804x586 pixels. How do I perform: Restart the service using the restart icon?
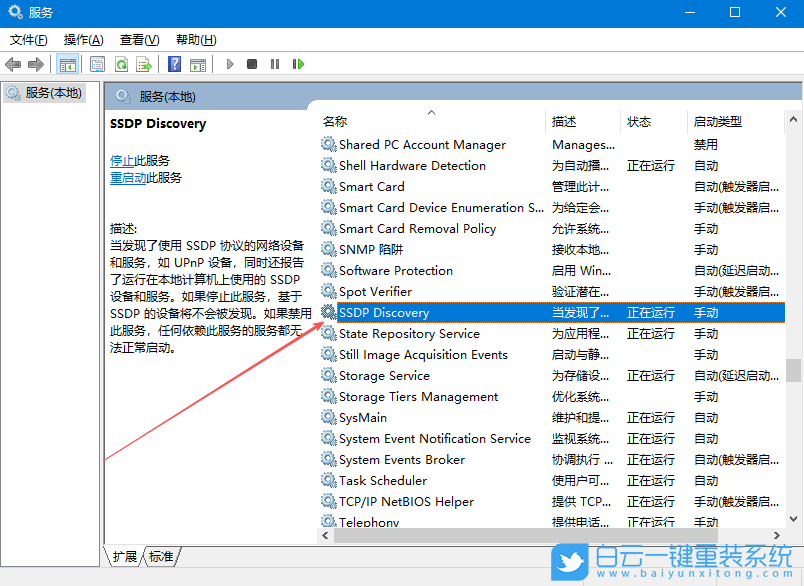297,63
